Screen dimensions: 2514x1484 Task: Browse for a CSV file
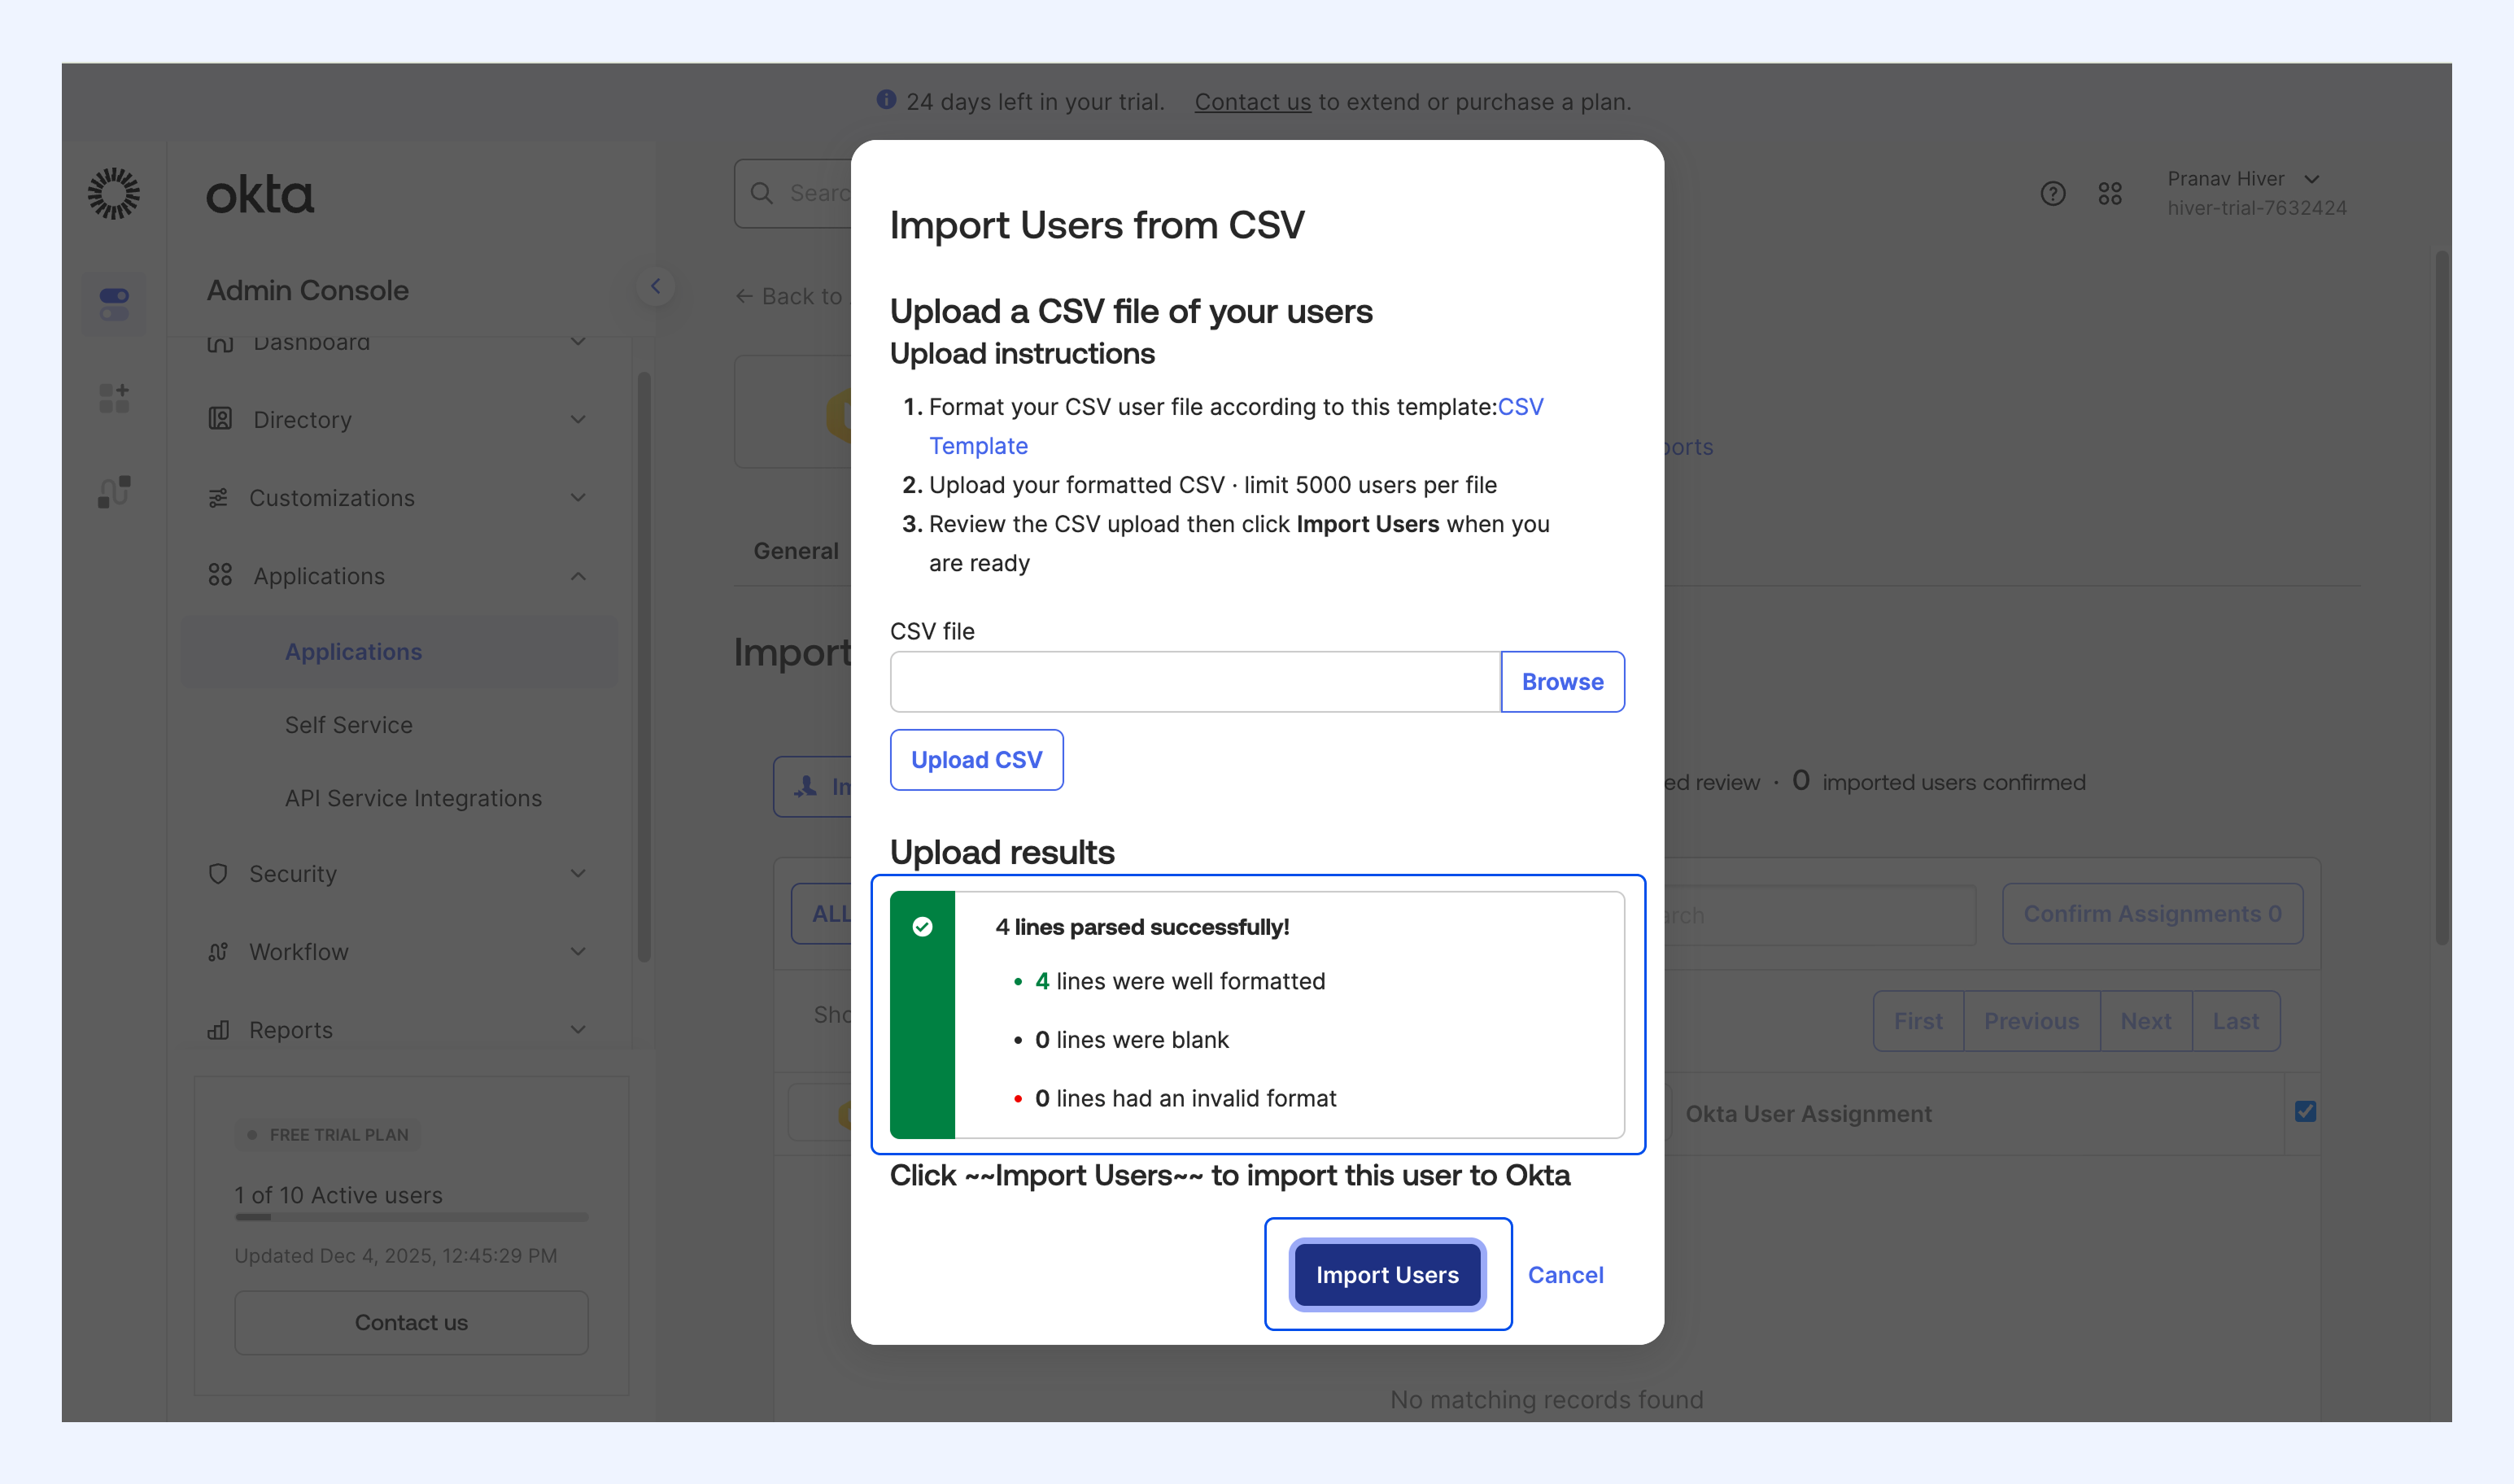(1562, 682)
